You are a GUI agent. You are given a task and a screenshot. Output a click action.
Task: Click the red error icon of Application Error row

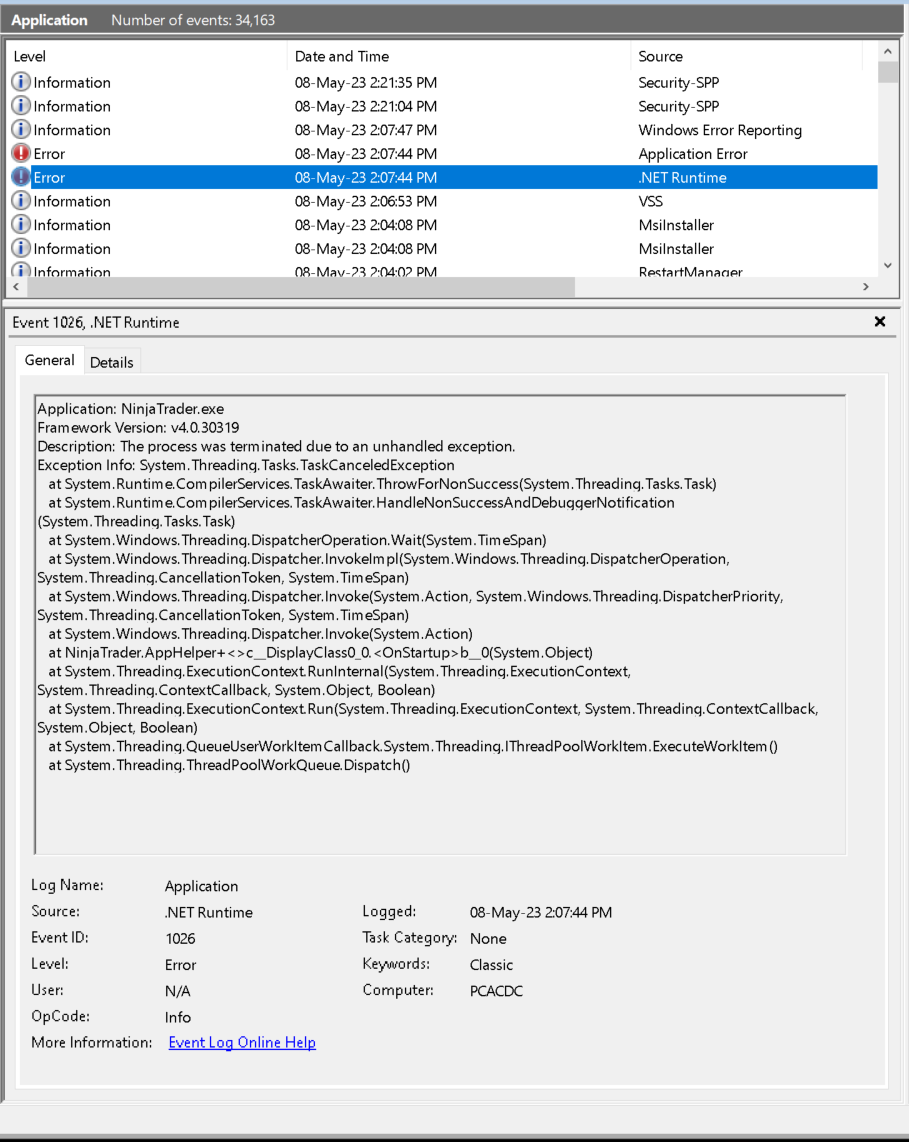point(21,154)
